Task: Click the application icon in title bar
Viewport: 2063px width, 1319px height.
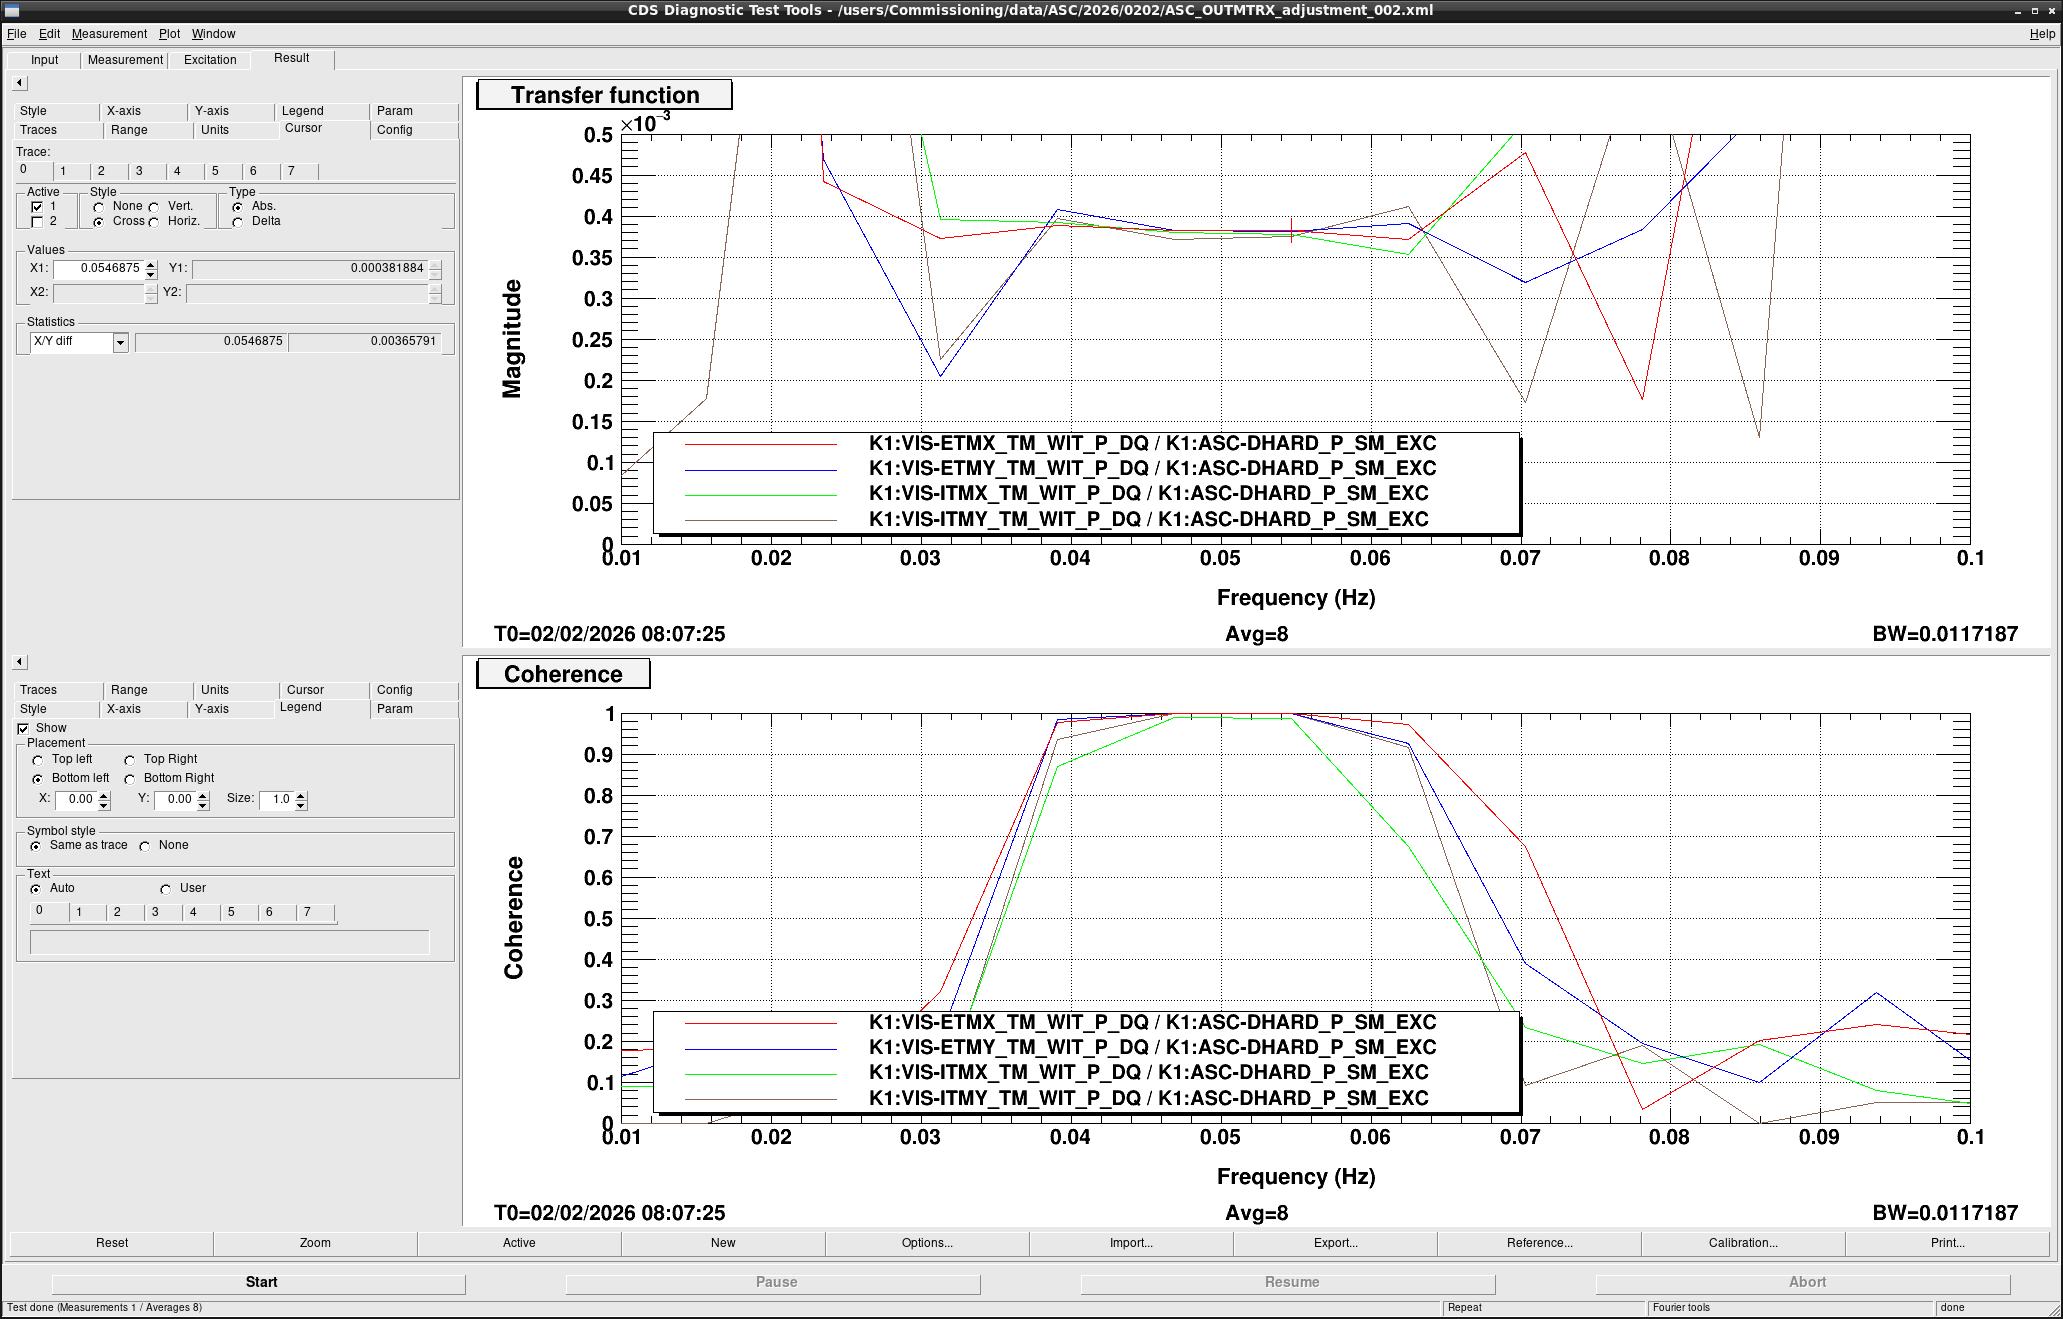Action: tap(12, 10)
